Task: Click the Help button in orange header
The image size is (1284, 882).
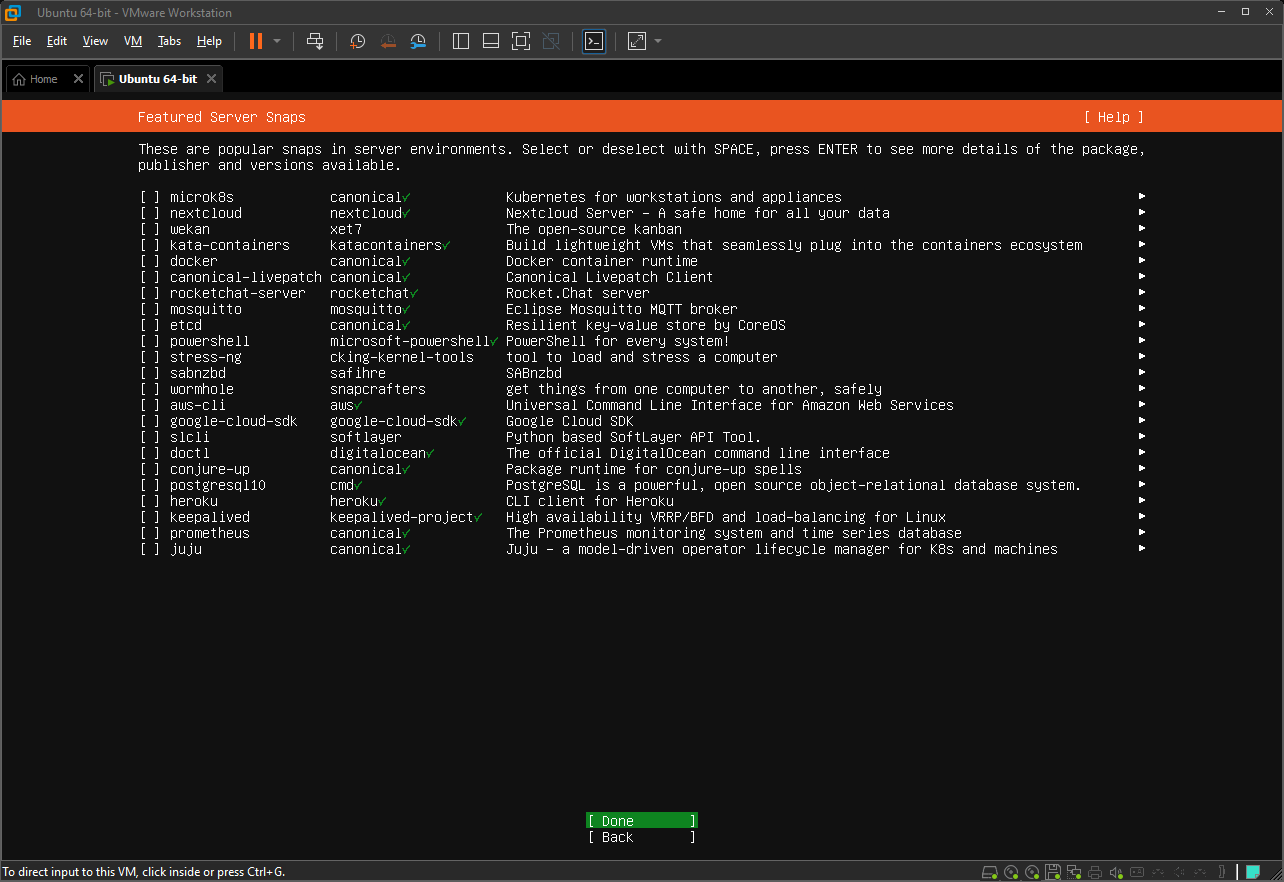Action: point(1113,117)
